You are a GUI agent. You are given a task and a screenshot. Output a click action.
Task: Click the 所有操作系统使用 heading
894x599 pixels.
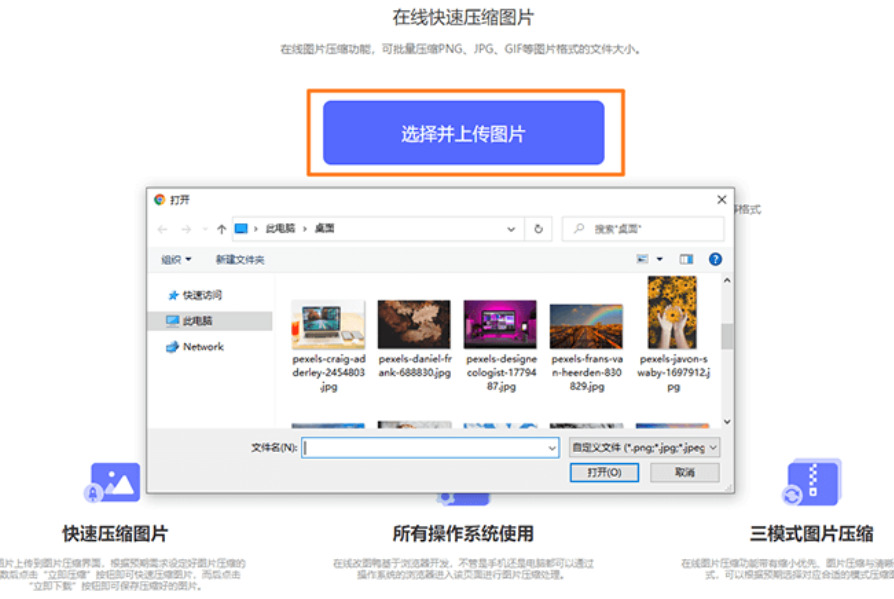(x=463, y=534)
